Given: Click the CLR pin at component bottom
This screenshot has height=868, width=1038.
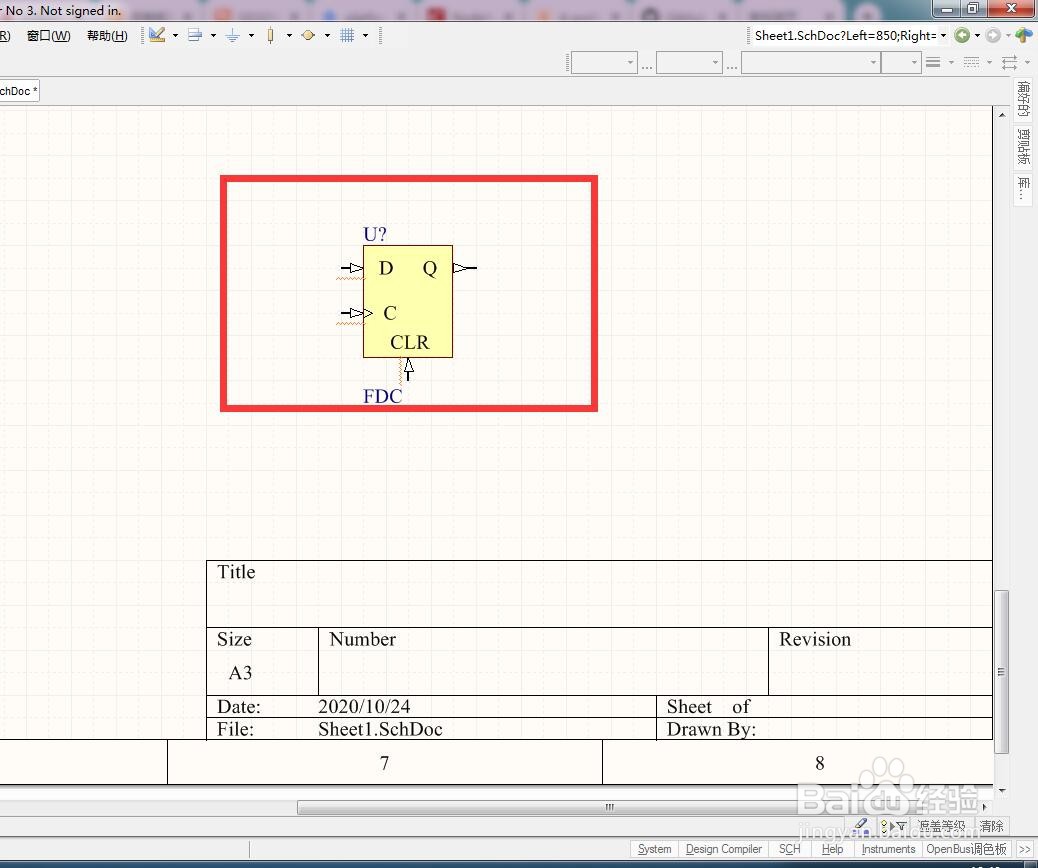Looking at the screenshot, I should tap(408, 369).
